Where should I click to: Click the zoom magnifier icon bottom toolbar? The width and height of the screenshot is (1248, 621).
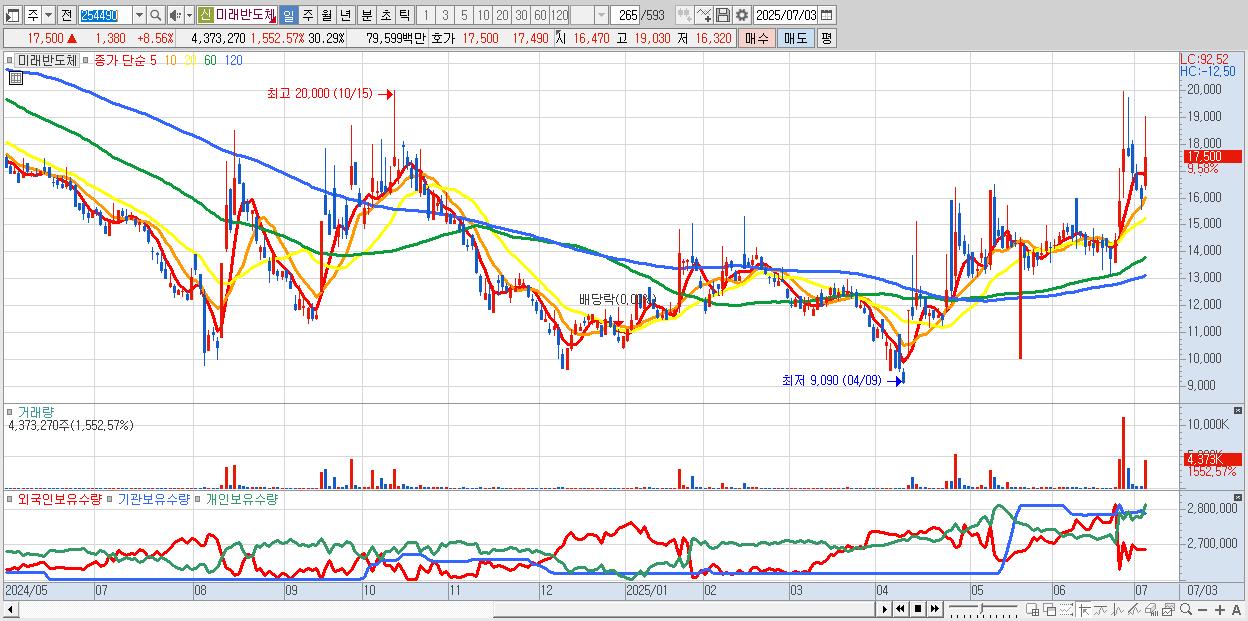coord(1186,610)
